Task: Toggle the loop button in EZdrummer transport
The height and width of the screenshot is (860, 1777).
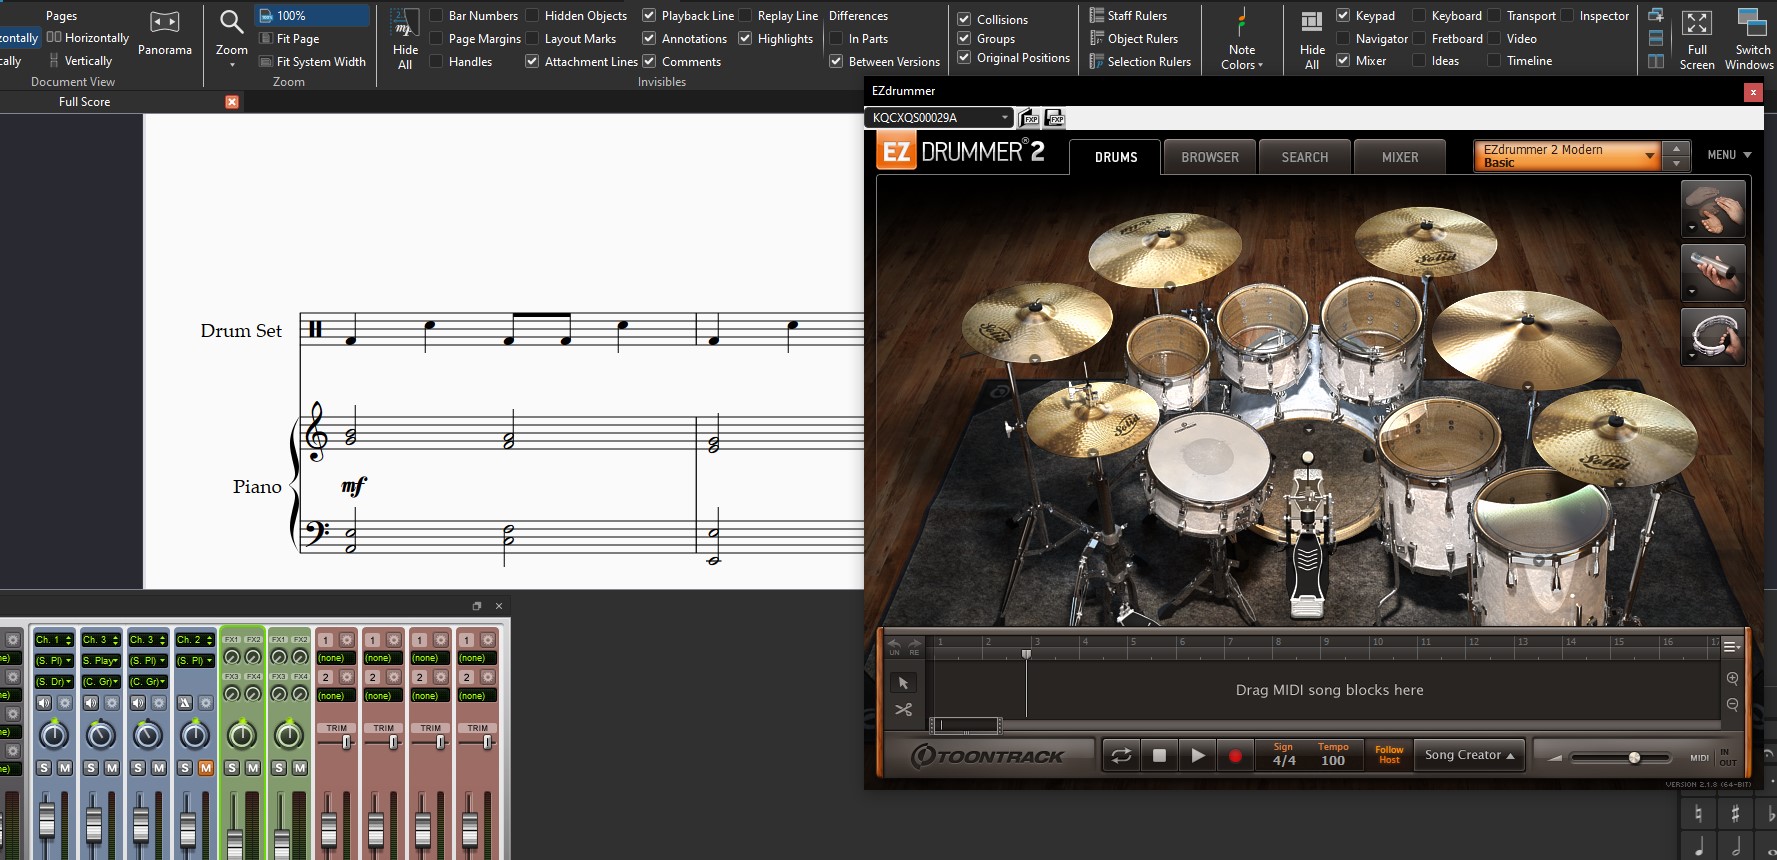Action: 1122,756
